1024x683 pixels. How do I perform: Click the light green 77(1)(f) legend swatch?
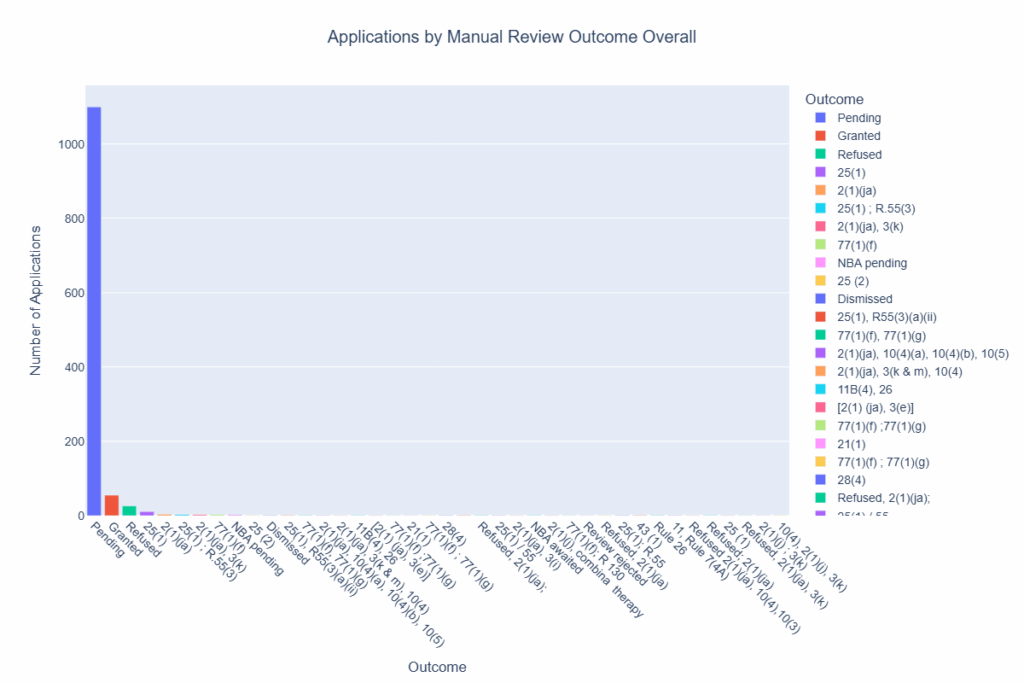pyautogui.click(x=820, y=245)
